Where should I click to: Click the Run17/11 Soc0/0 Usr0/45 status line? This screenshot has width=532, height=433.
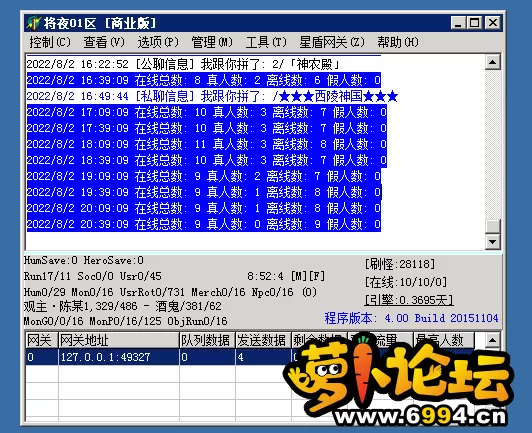93,276
